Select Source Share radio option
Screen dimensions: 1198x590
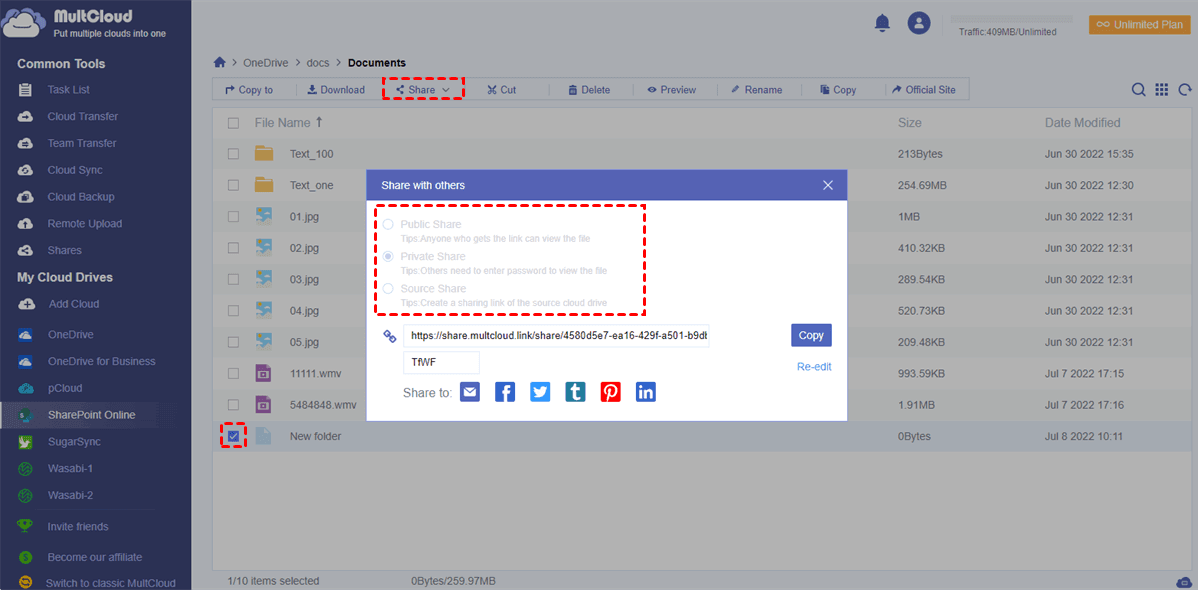[389, 289]
